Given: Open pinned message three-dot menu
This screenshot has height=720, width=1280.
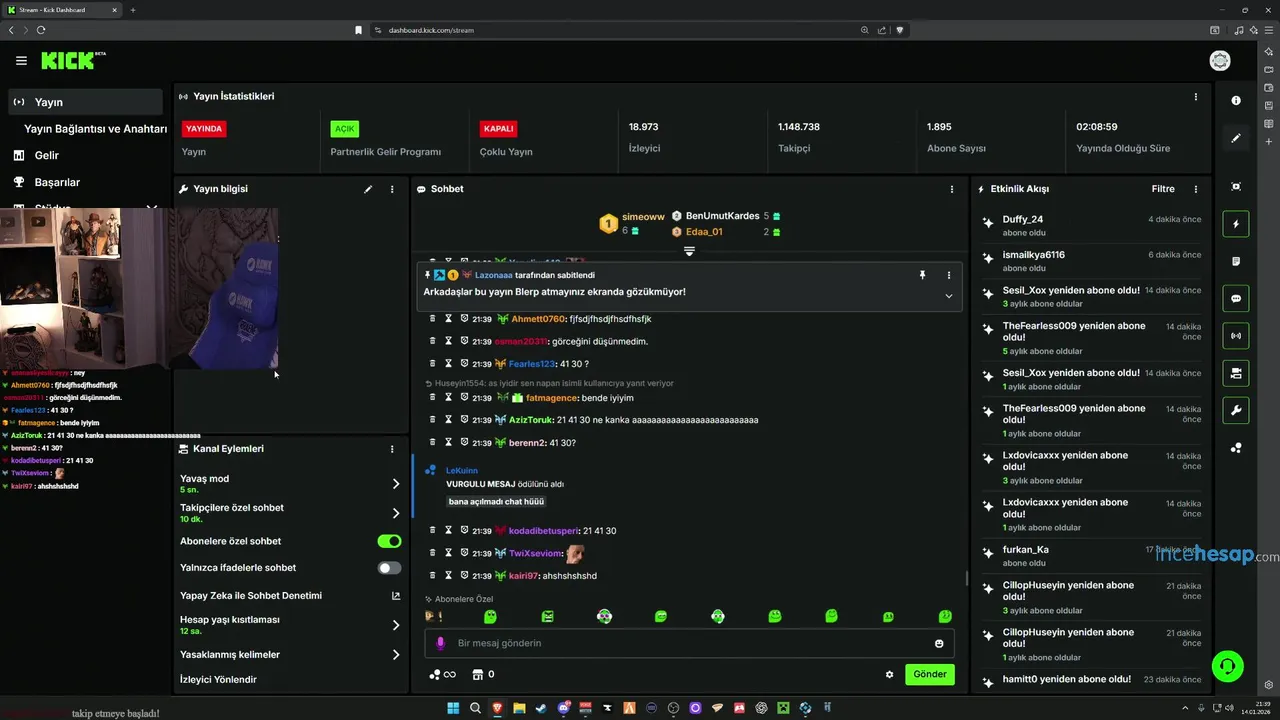Looking at the screenshot, I should tap(949, 275).
